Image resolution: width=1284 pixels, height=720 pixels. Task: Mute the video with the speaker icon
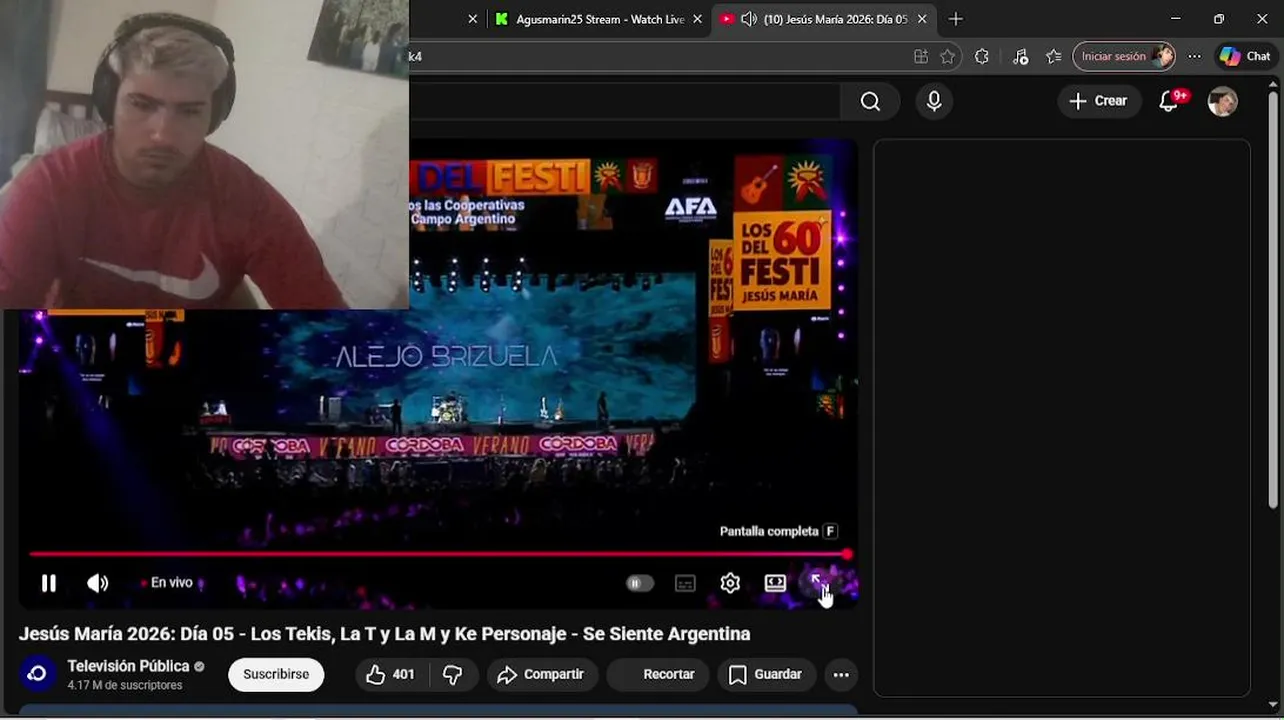pyautogui.click(x=97, y=583)
